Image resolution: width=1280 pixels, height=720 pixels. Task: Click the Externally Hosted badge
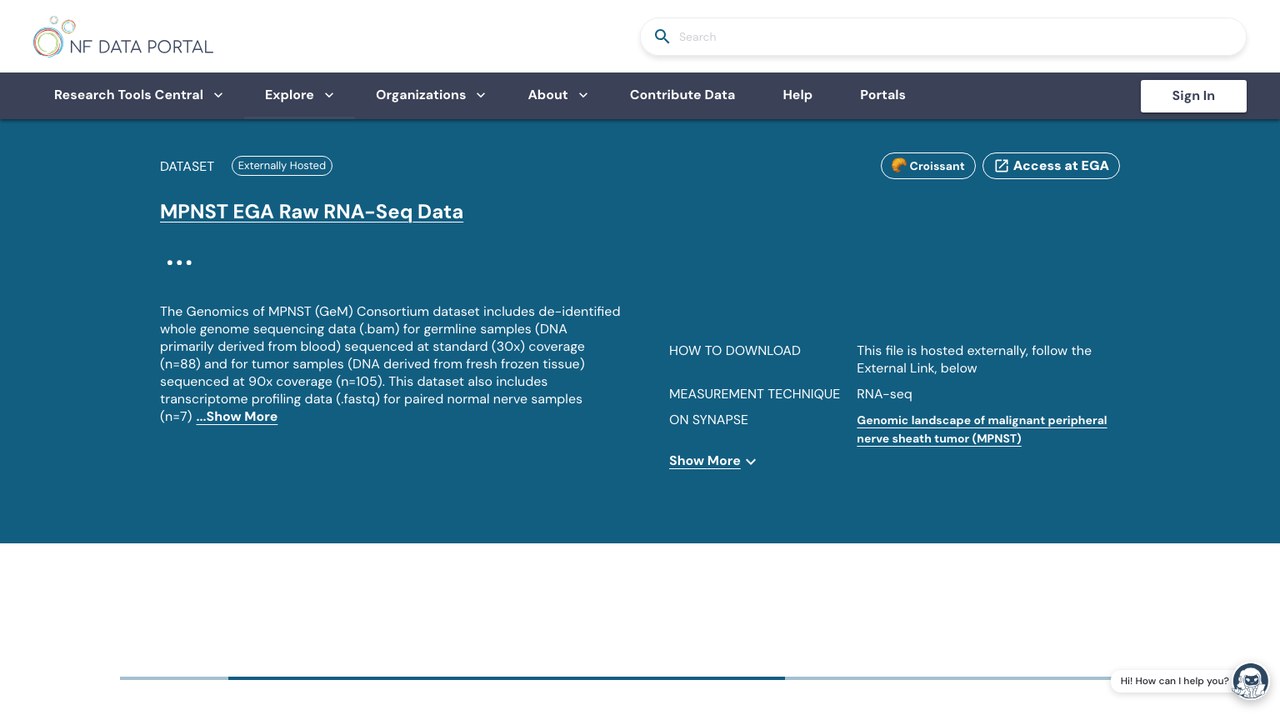(x=282, y=166)
